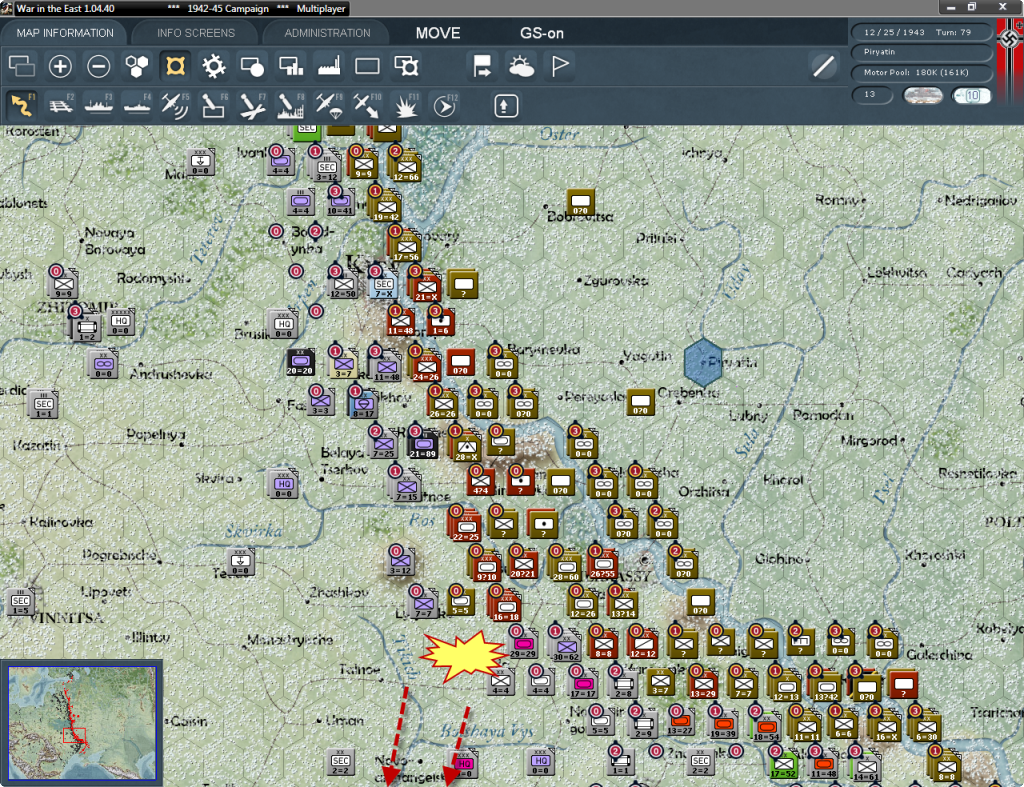
Task: Select the 3=12 unit near Zhashkov
Action: point(400,562)
